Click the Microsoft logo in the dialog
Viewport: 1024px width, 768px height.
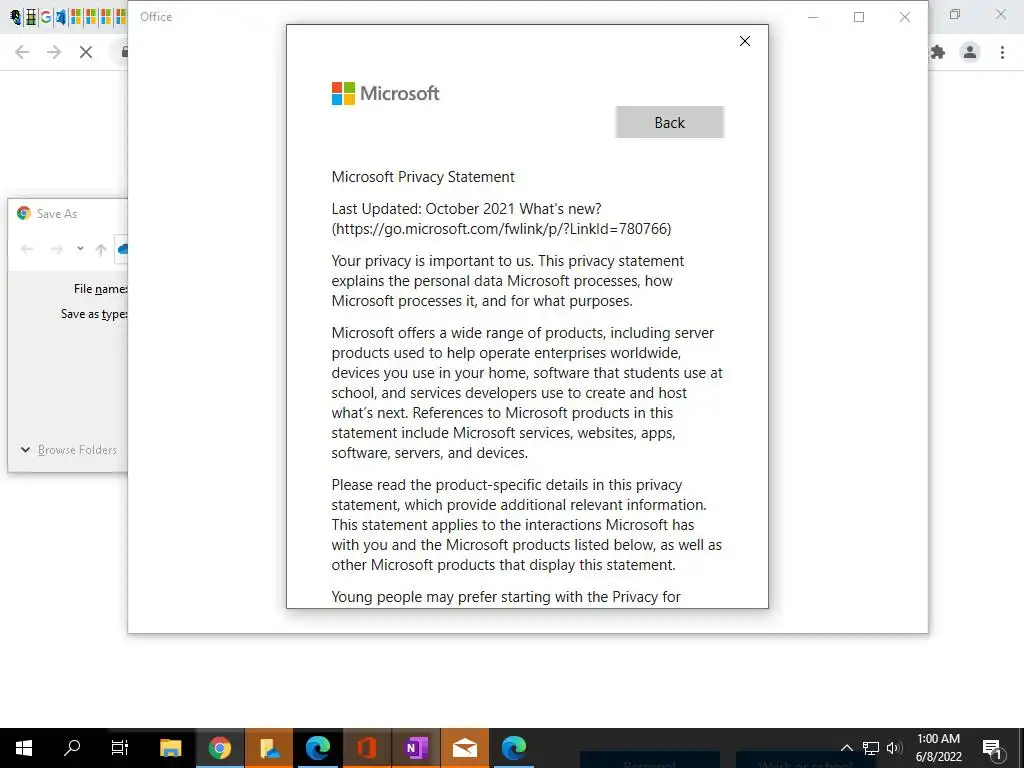[385, 93]
